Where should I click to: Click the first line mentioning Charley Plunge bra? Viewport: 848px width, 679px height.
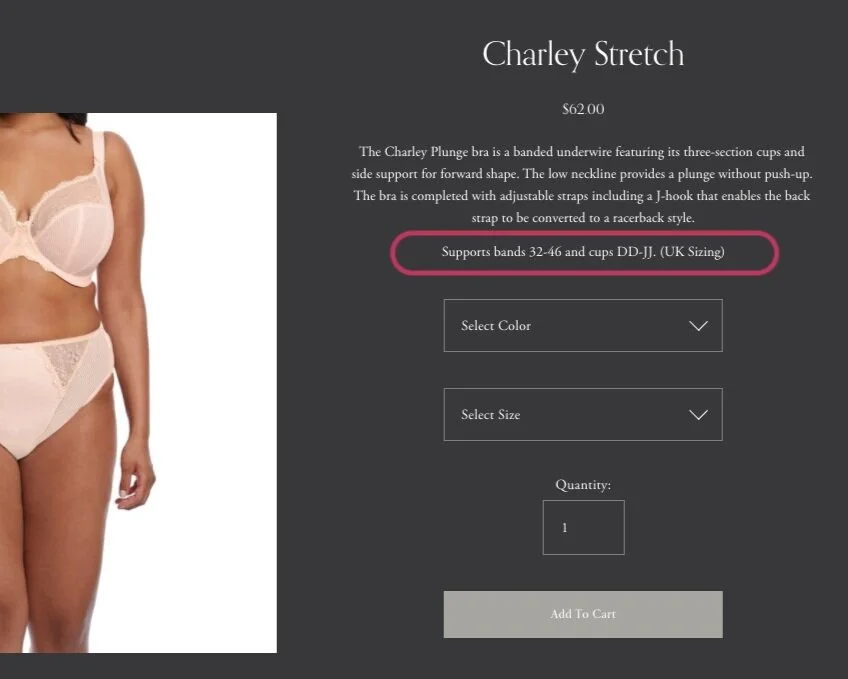tap(582, 152)
